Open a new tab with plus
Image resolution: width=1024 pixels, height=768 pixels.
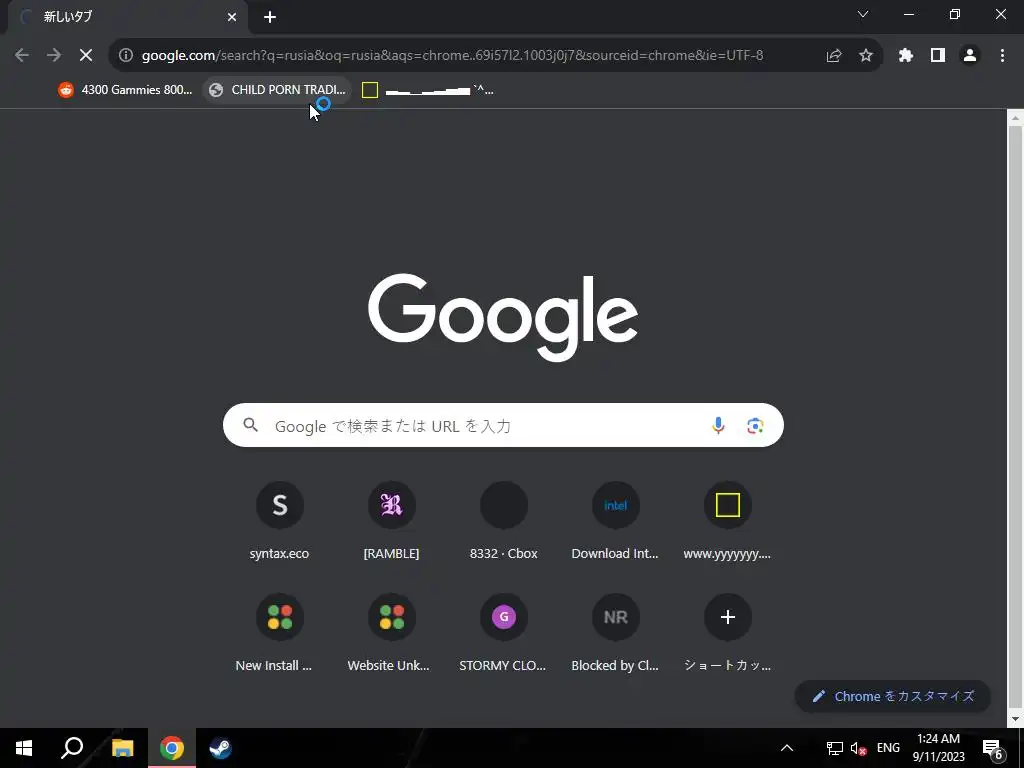coord(270,17)
